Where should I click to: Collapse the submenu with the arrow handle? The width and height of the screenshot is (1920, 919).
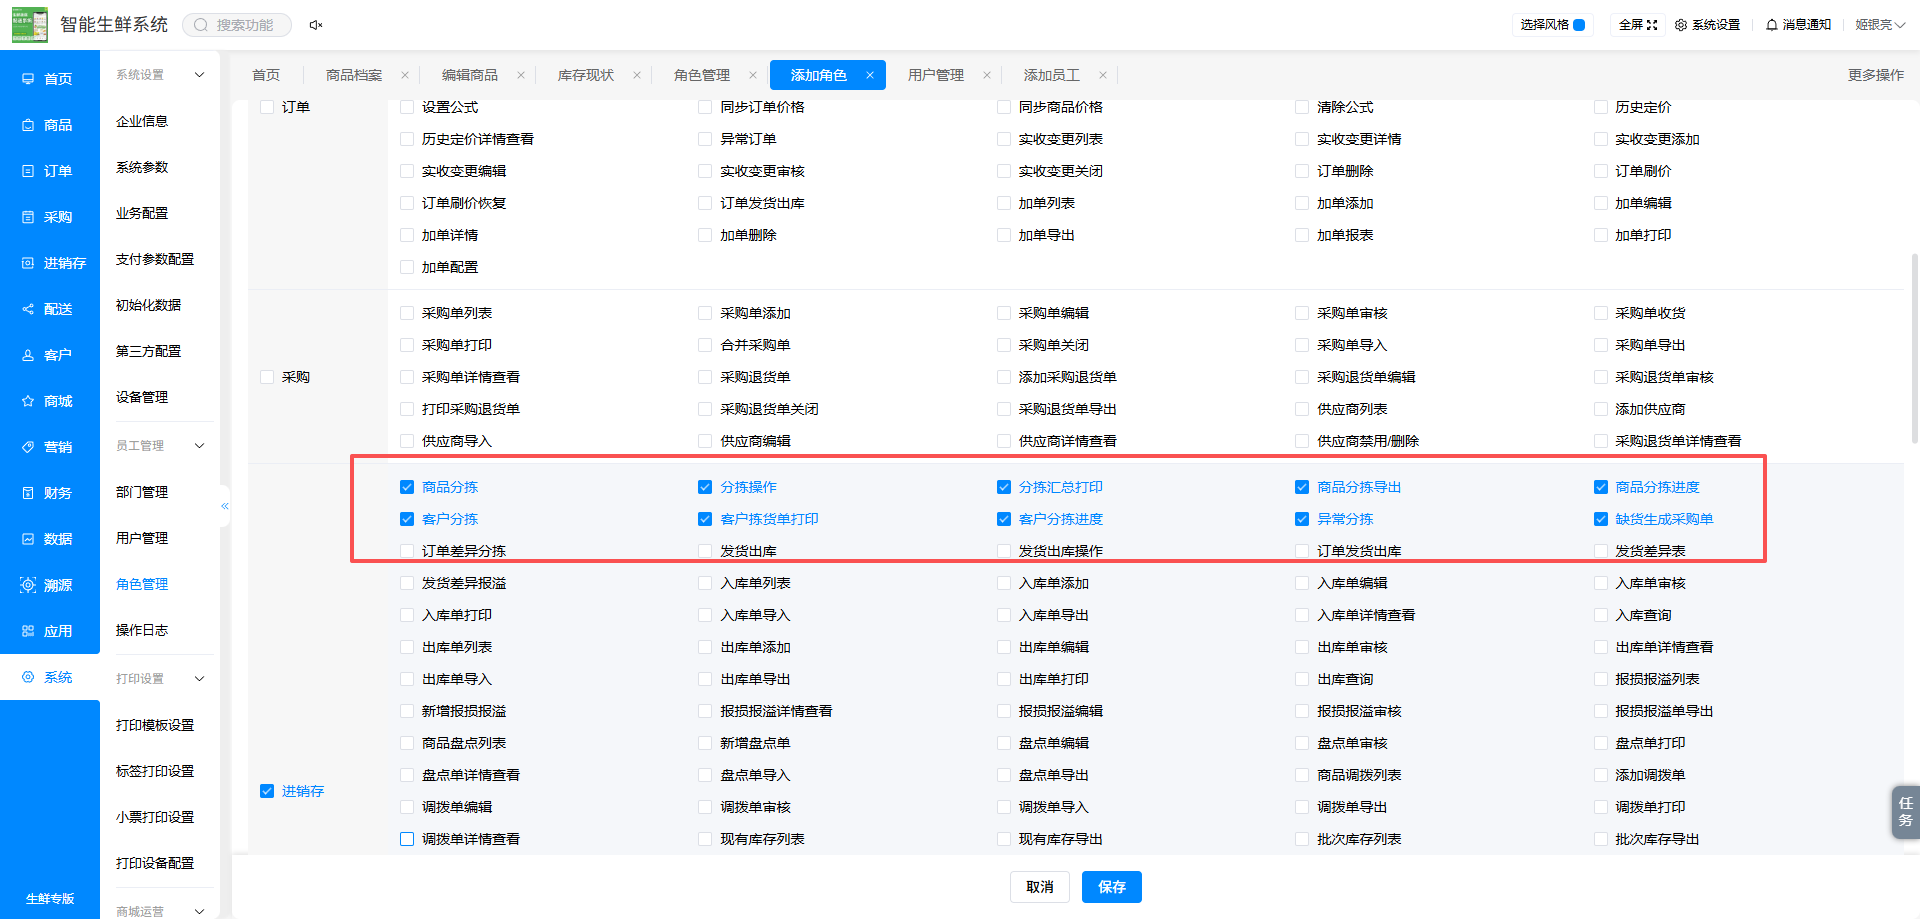(x=225, y=506)
